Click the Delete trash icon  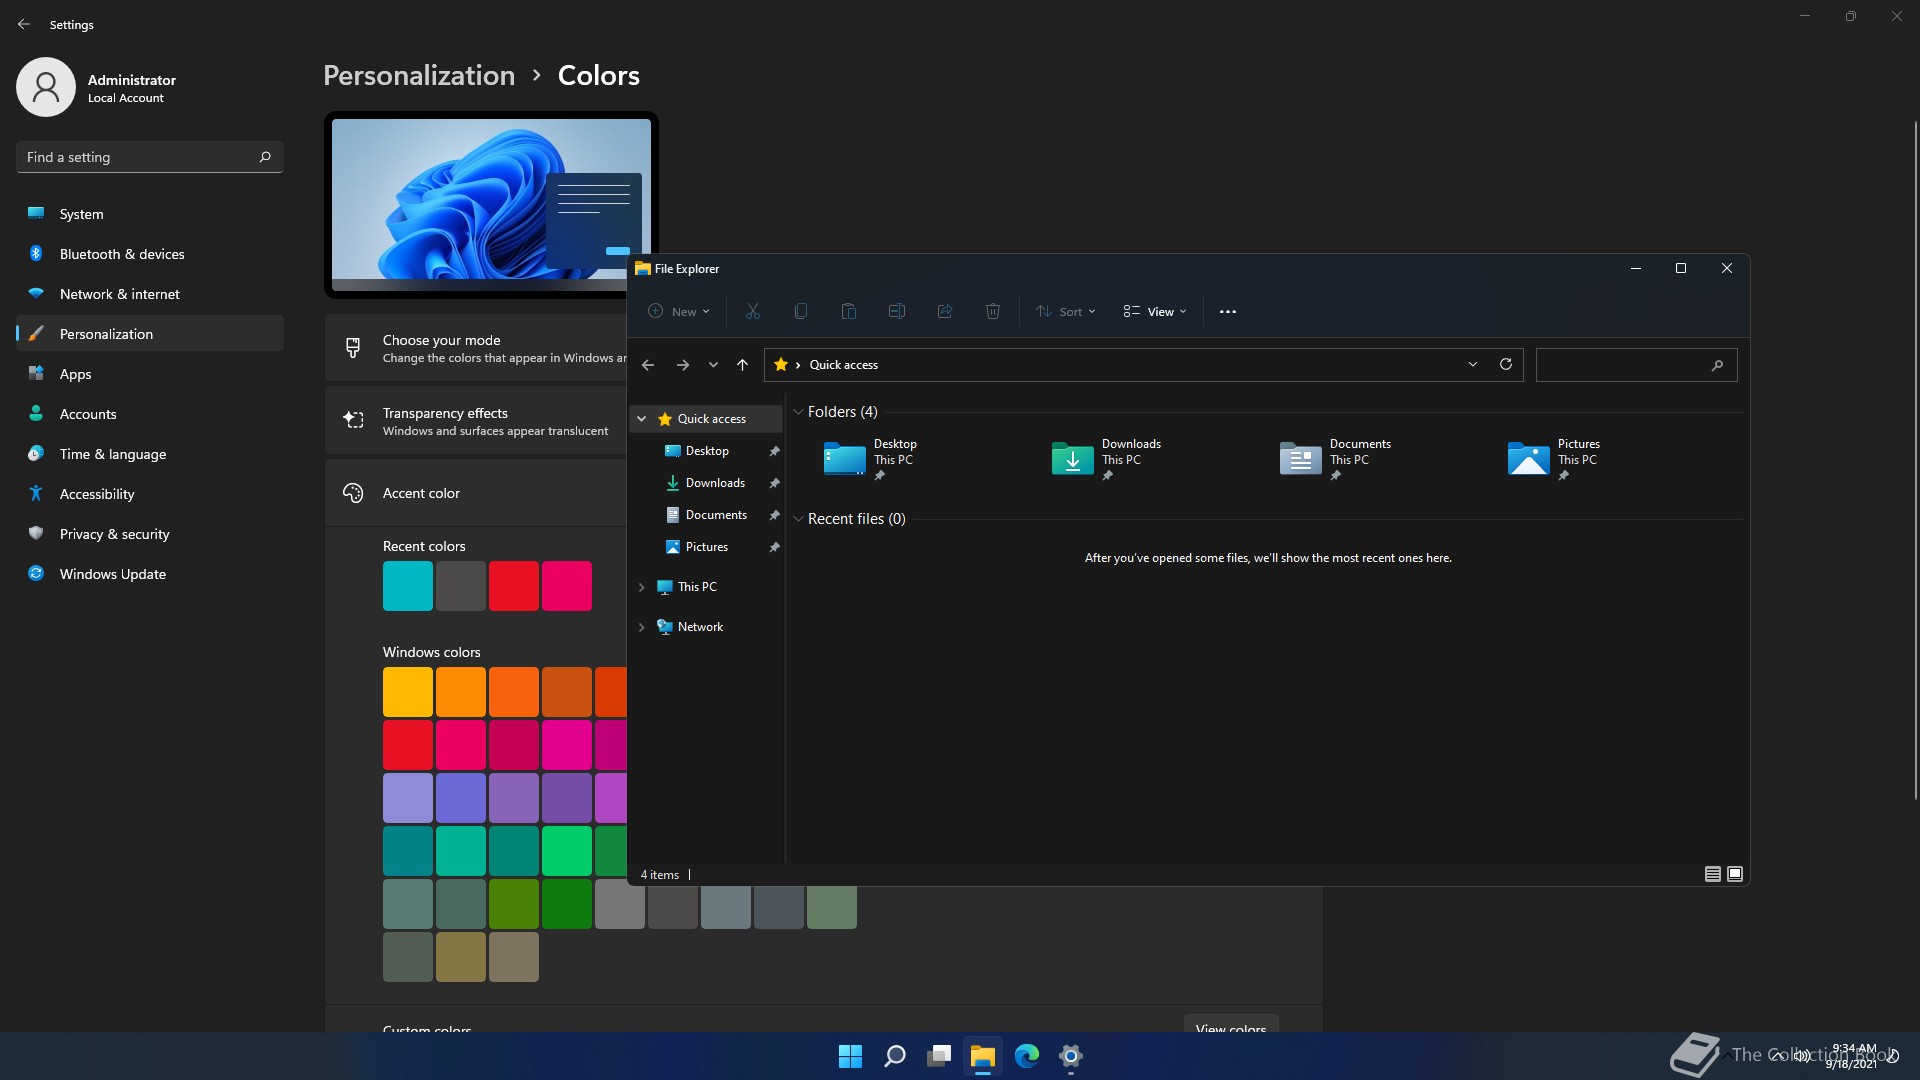993,312
